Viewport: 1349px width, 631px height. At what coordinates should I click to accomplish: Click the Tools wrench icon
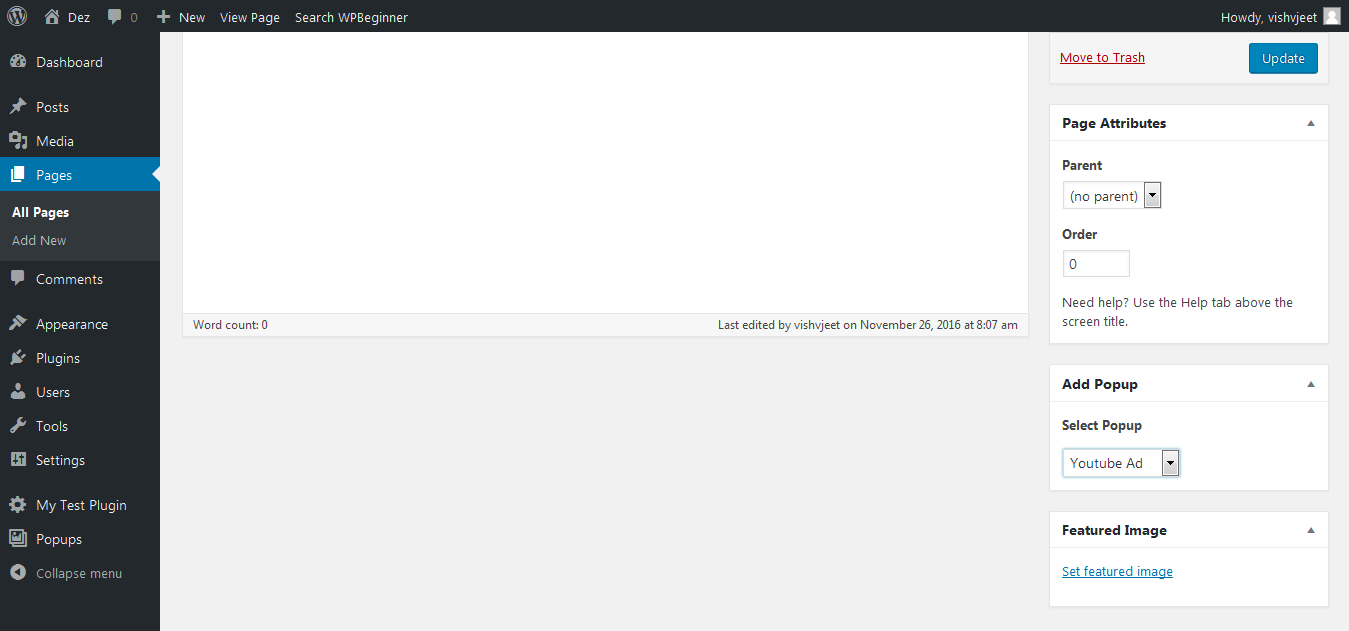tap(18, 426)
